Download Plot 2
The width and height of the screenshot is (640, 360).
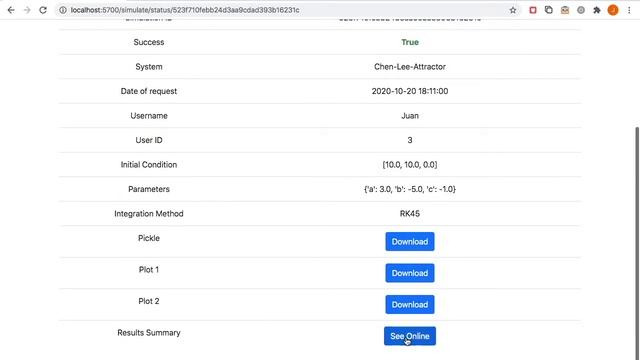coord(410,304)
